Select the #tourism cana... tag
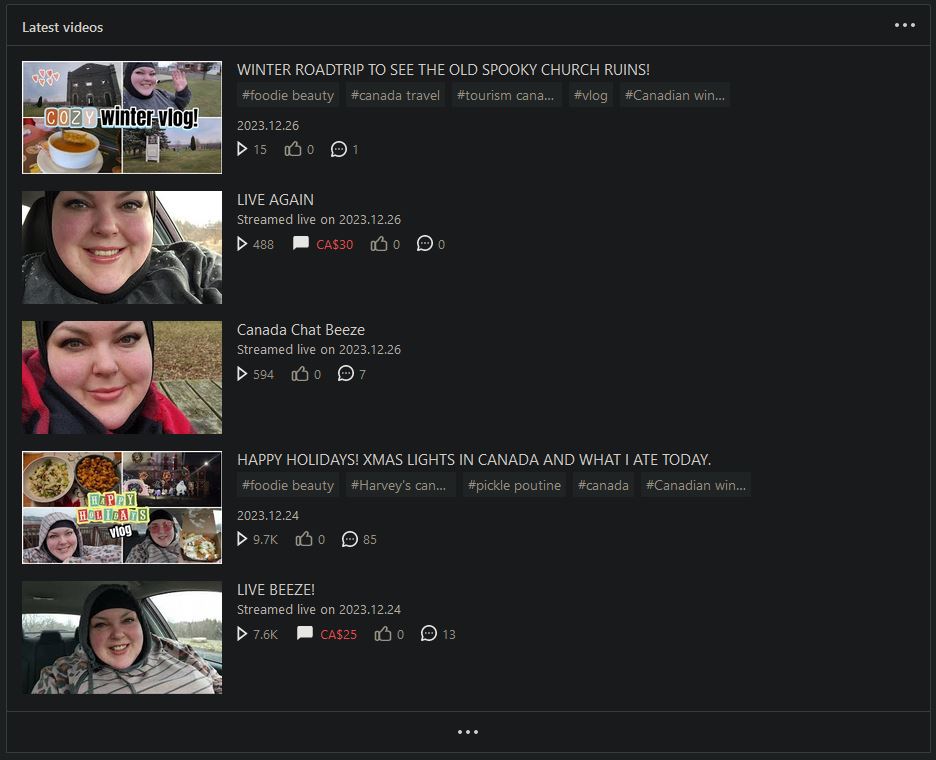The width and height of the screenshot is (936, 760). [506, 95]
